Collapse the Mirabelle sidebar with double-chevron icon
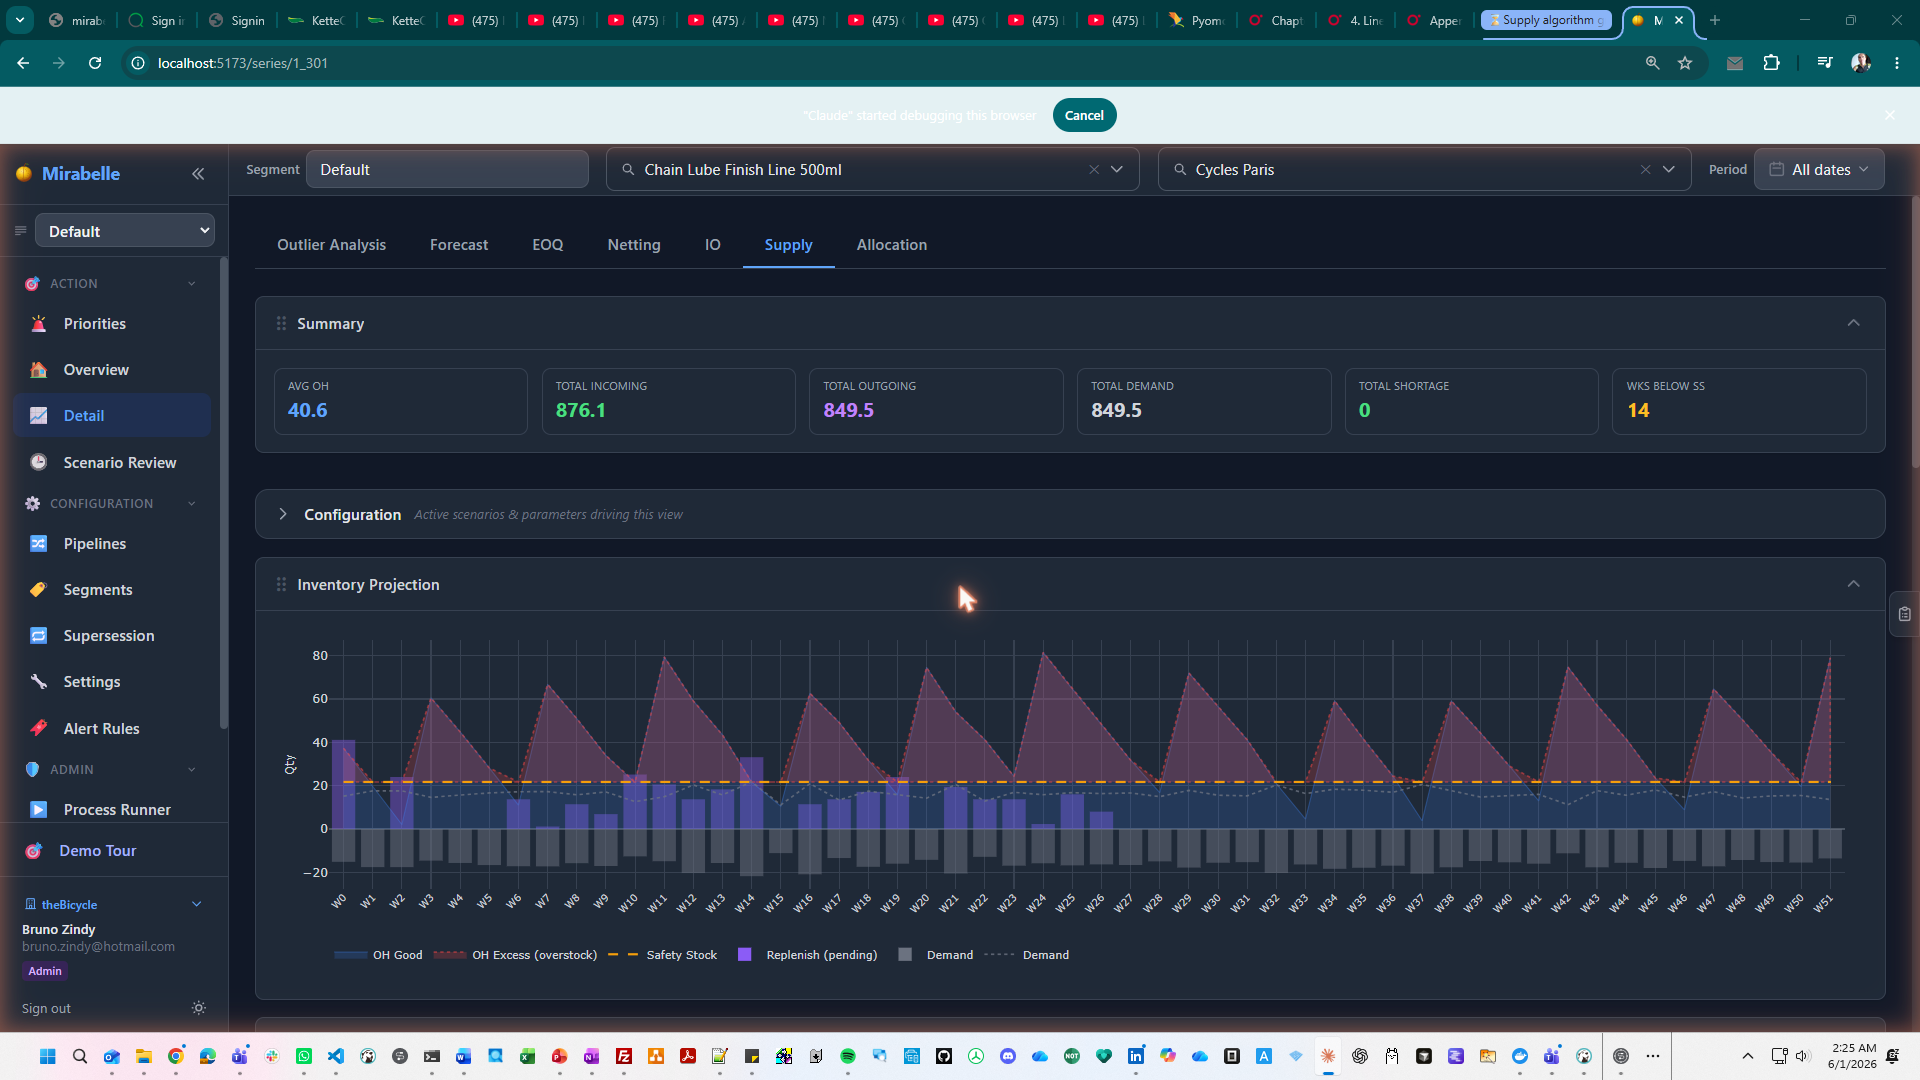The height and width of the screenshot is (1080, 1920). [198, 174]
